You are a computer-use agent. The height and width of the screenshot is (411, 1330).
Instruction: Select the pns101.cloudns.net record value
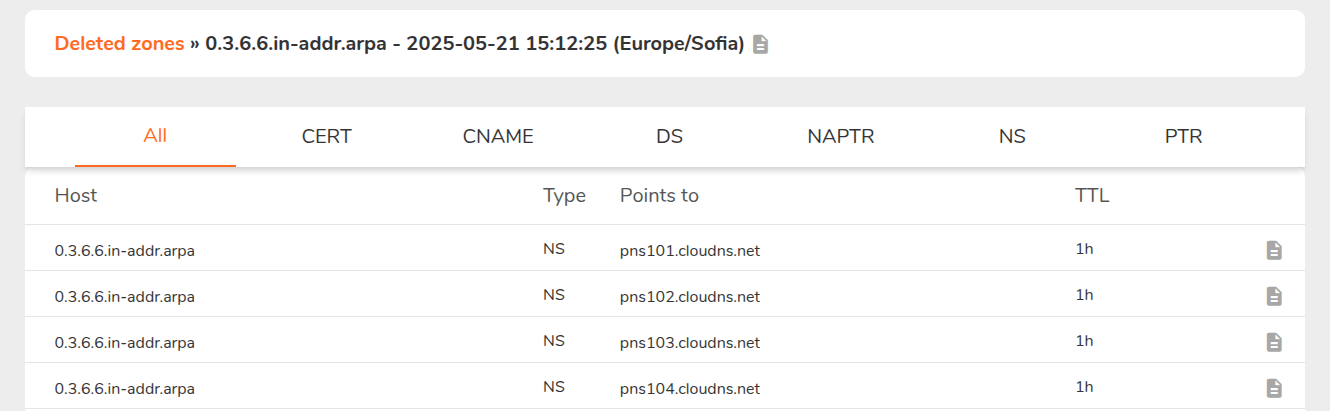tap(690, 251)
